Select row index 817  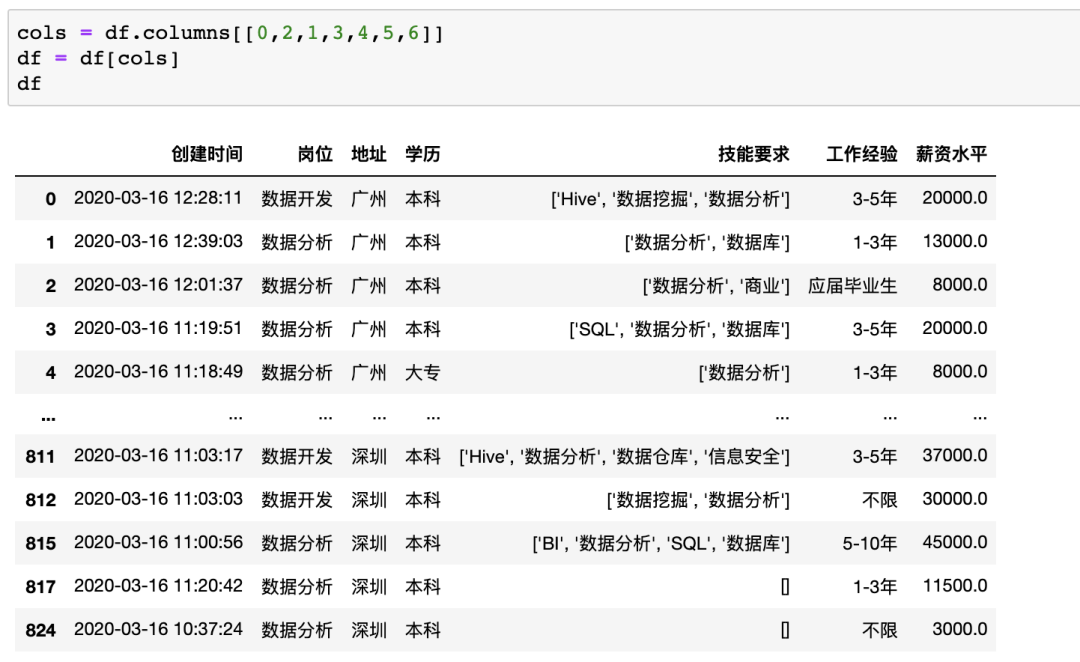pyautogui.click(x=41, y=587)
